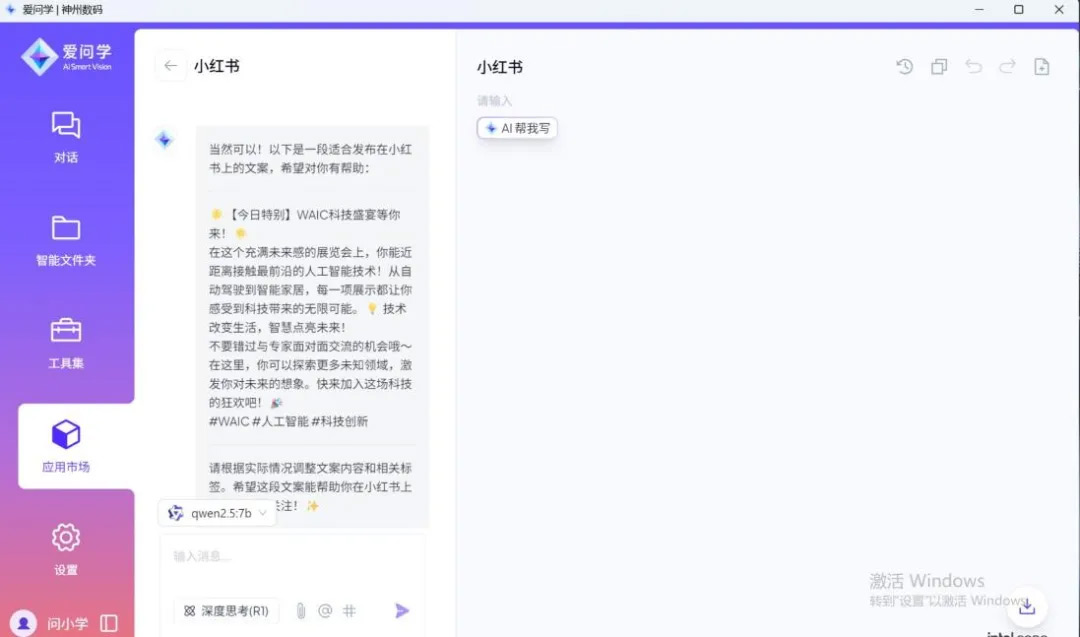Collapse sidebar using the panel toggle icon
Viewport: 1080px width, 637px height.
pyautogui.click(x=109, y=623)
